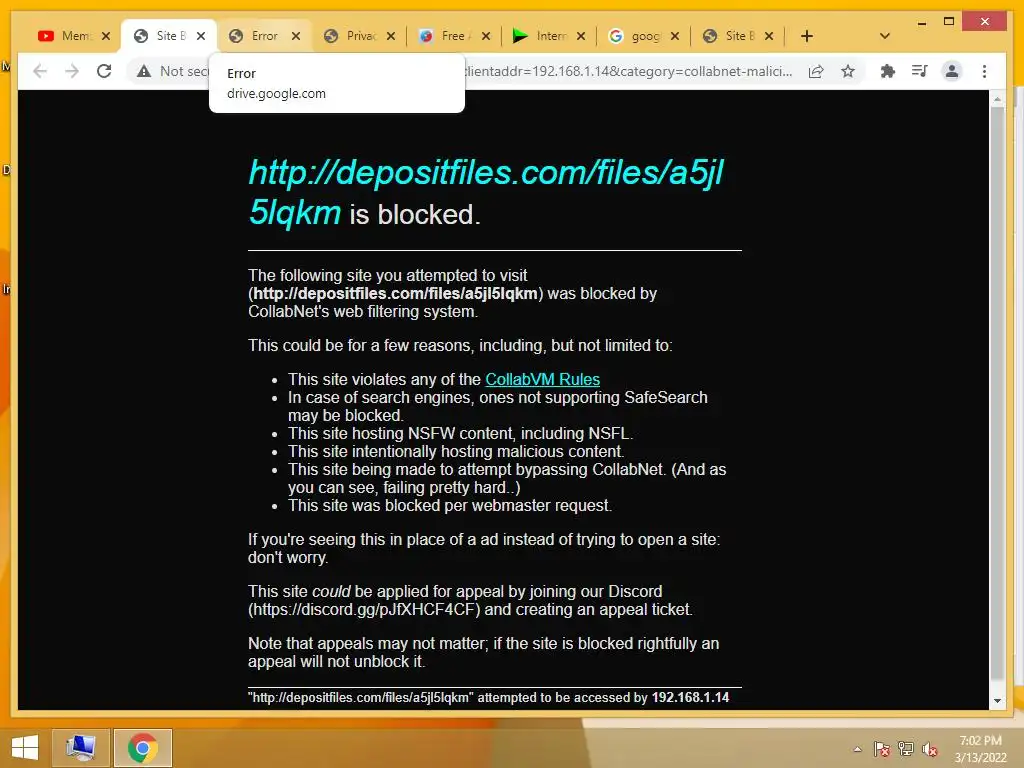Click the blocked depositfiles URL heading

point(486,192)
